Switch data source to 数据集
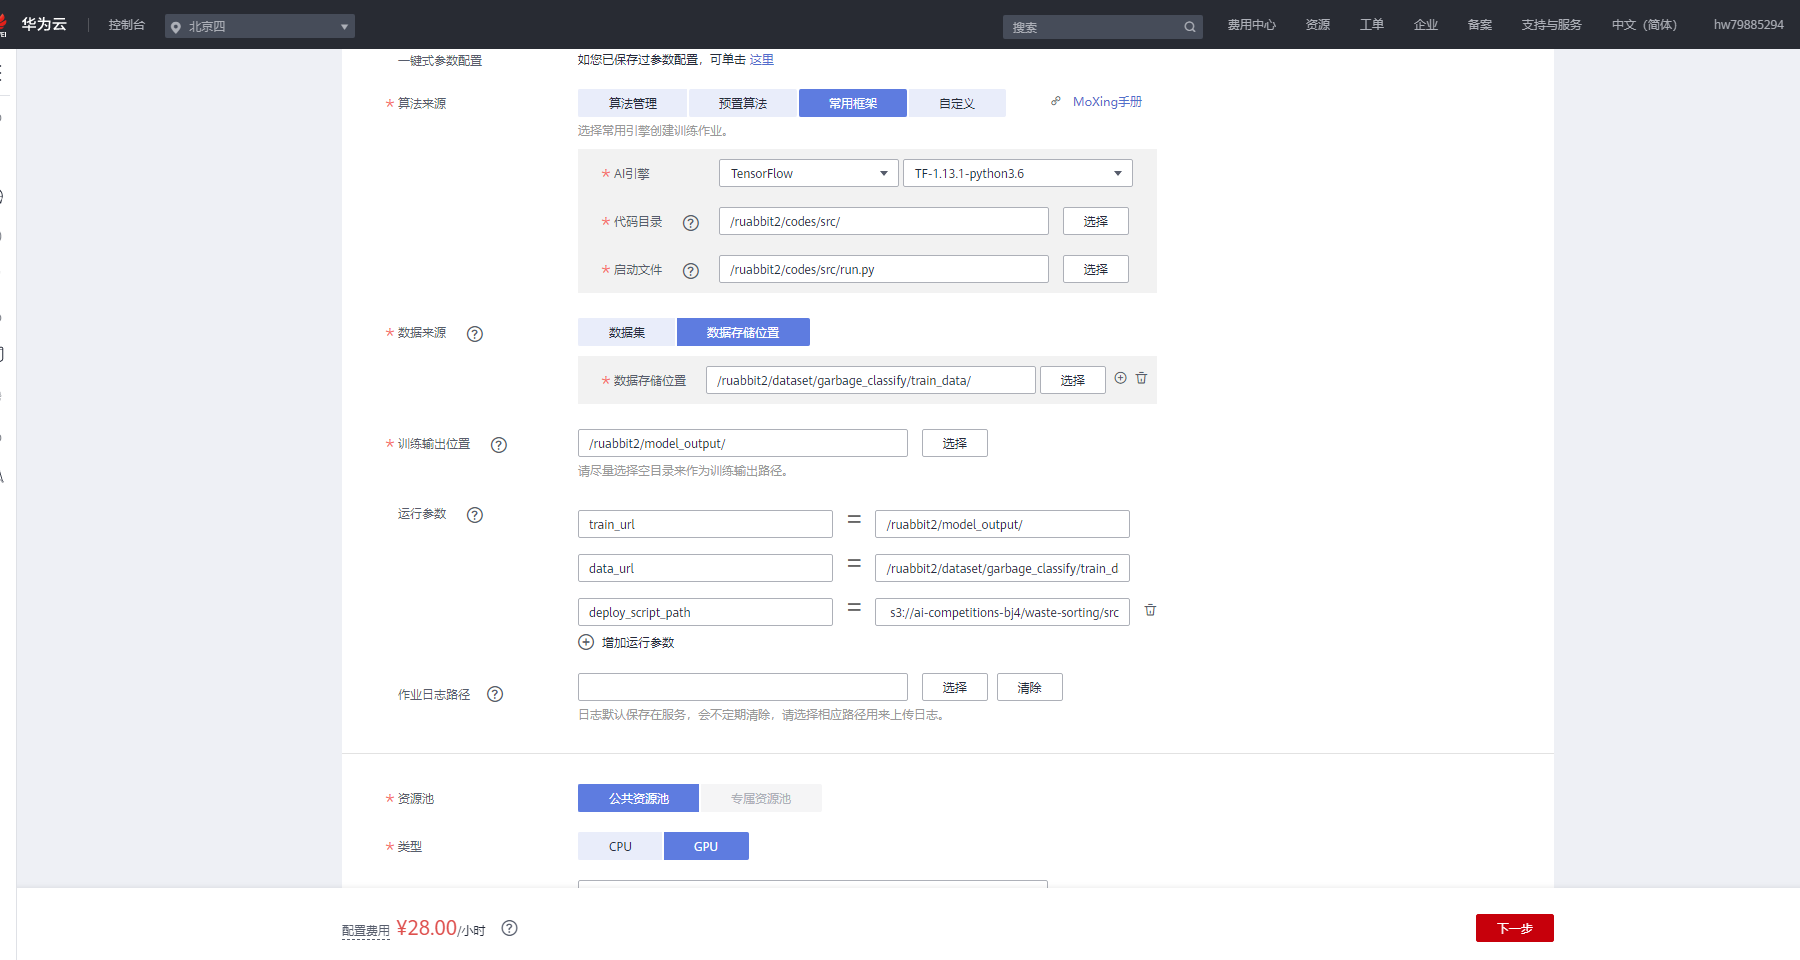Image resolution: width=1800 pixels, height=960 pixels. 627,332
